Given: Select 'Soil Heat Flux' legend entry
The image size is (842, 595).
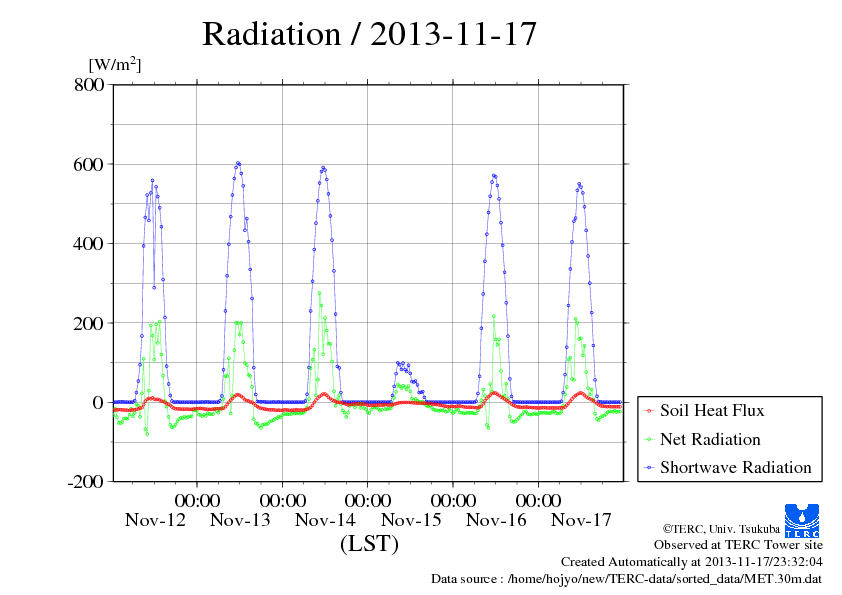Looking at the screenshot, I should tap(712, 410).
